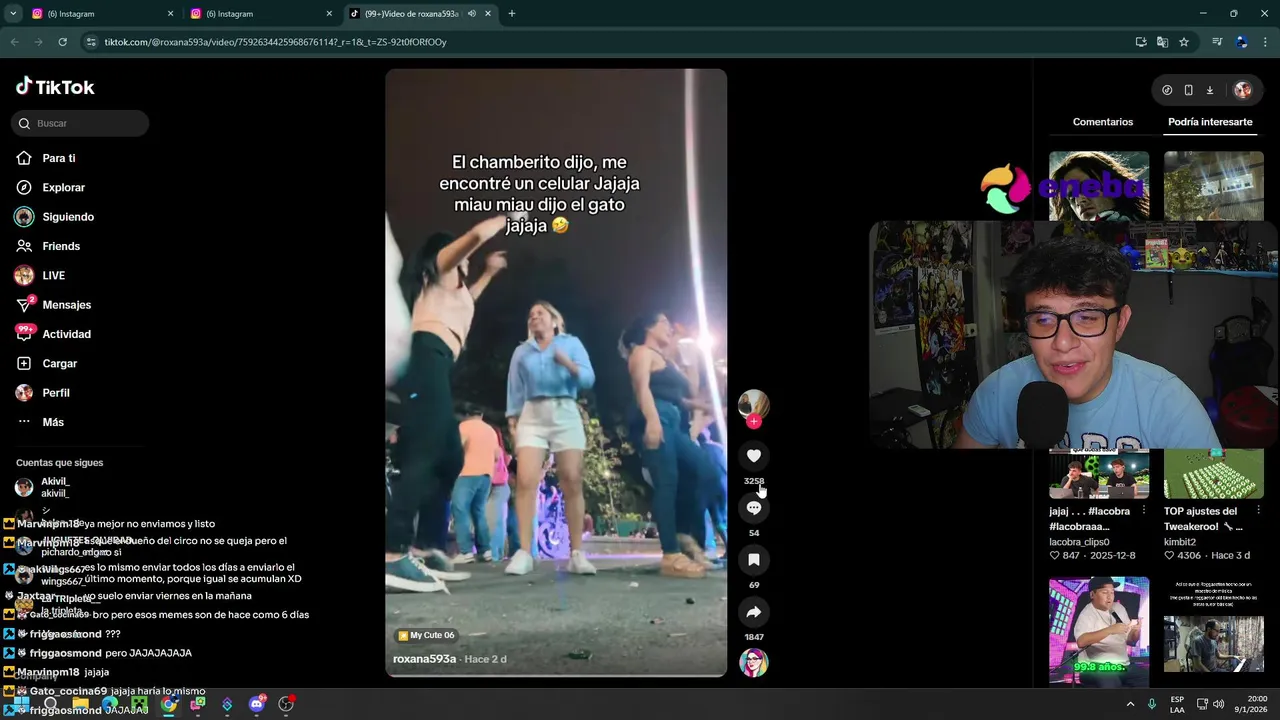Viewport: 1280px width, 720px height.
Task: Open the volume icon in system tray
Action: point(1219,704)
